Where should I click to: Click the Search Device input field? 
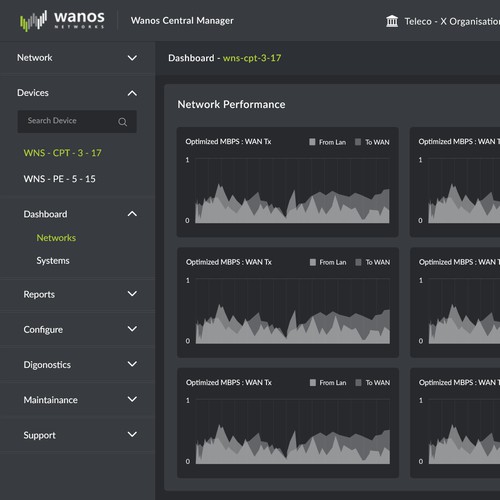click(77, 121)
